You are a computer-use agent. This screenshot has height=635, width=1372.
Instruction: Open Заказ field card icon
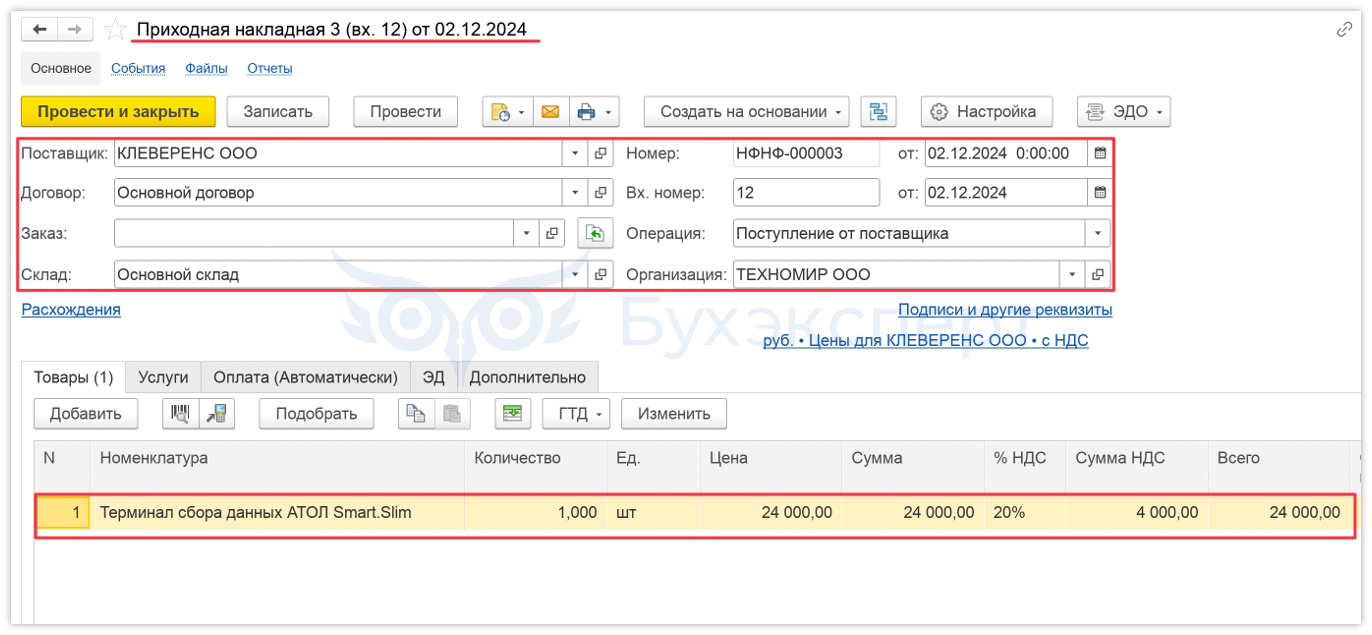coord(552,234)
